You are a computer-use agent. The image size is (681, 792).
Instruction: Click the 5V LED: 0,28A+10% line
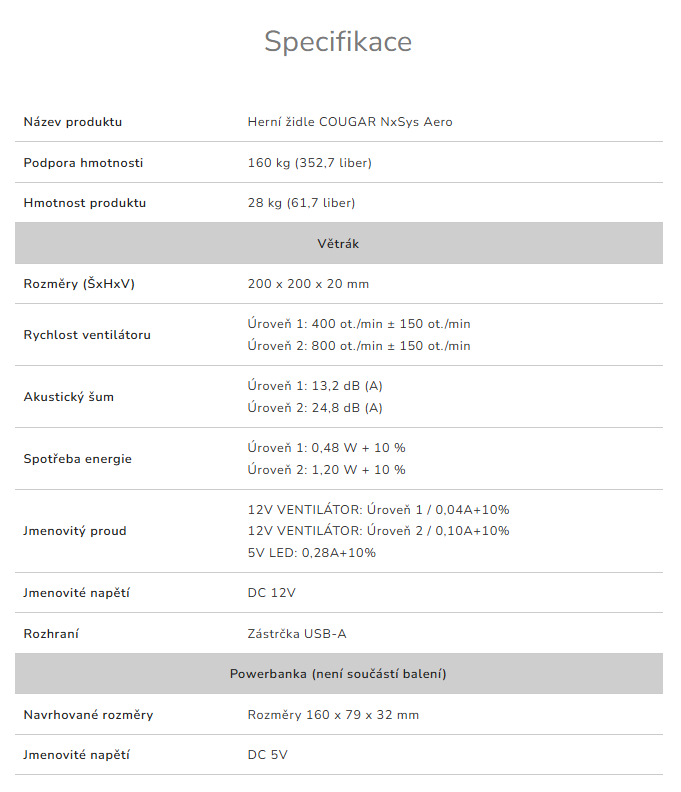click(312, 552)
